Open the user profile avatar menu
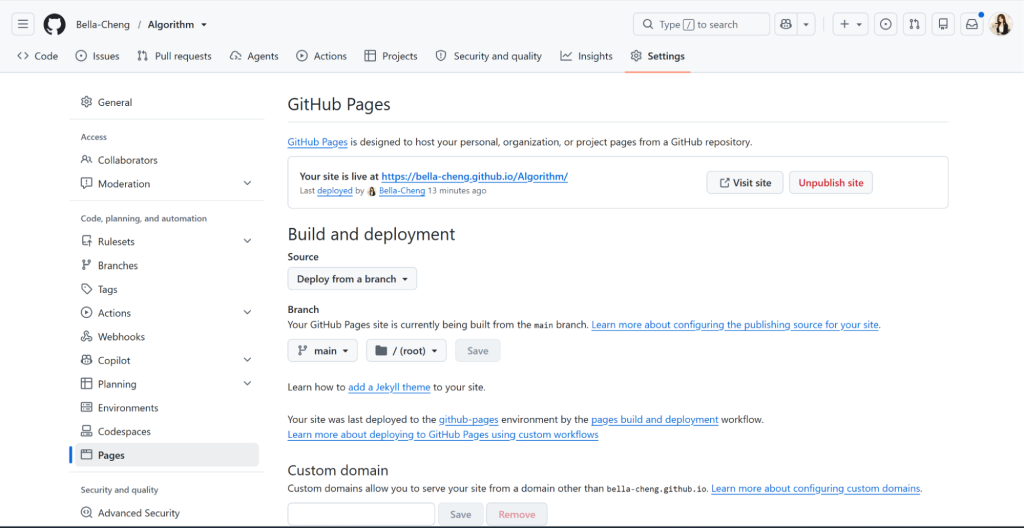Image resolution: width=1024 pixels, height=528 pixels. coord(1000,24)
